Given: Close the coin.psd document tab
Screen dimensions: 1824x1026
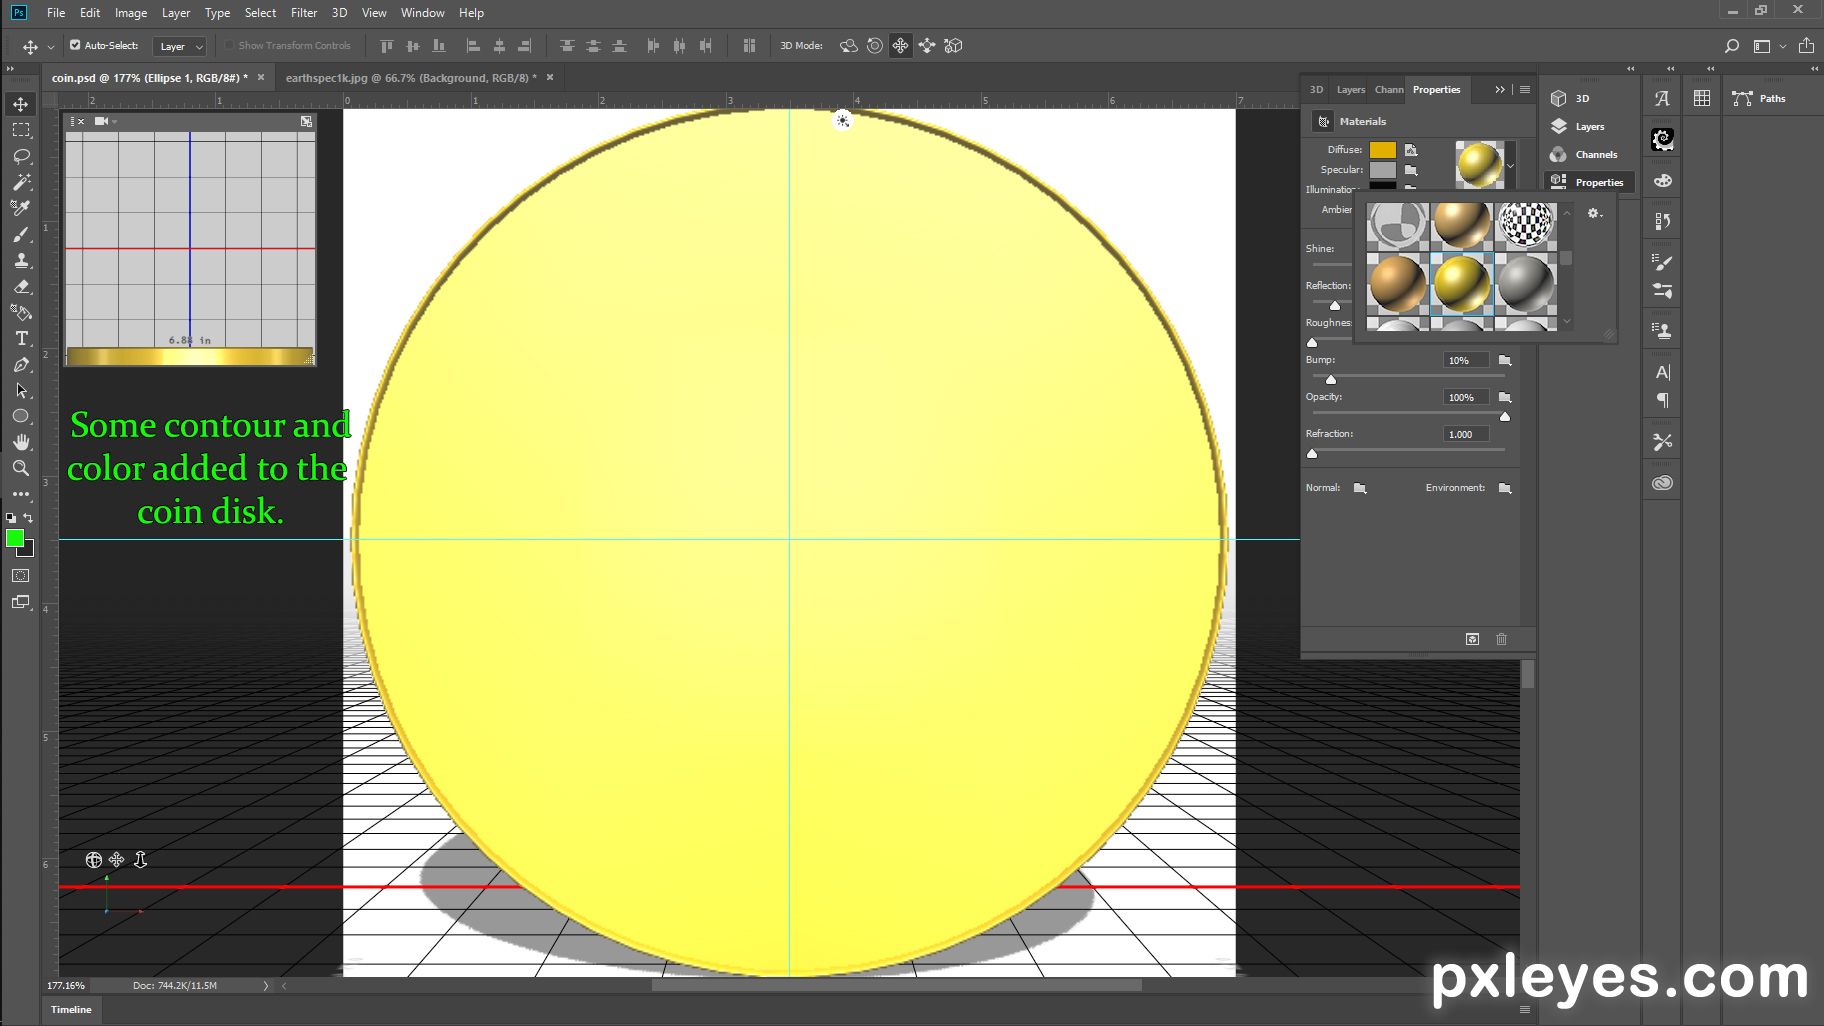Looking at the screenshot, I should 261,77.
